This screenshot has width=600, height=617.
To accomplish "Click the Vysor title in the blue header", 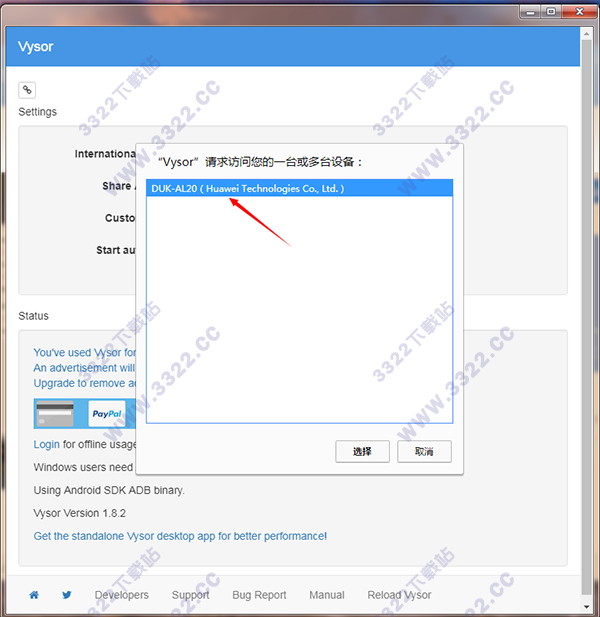I will (x=35, y=46).
